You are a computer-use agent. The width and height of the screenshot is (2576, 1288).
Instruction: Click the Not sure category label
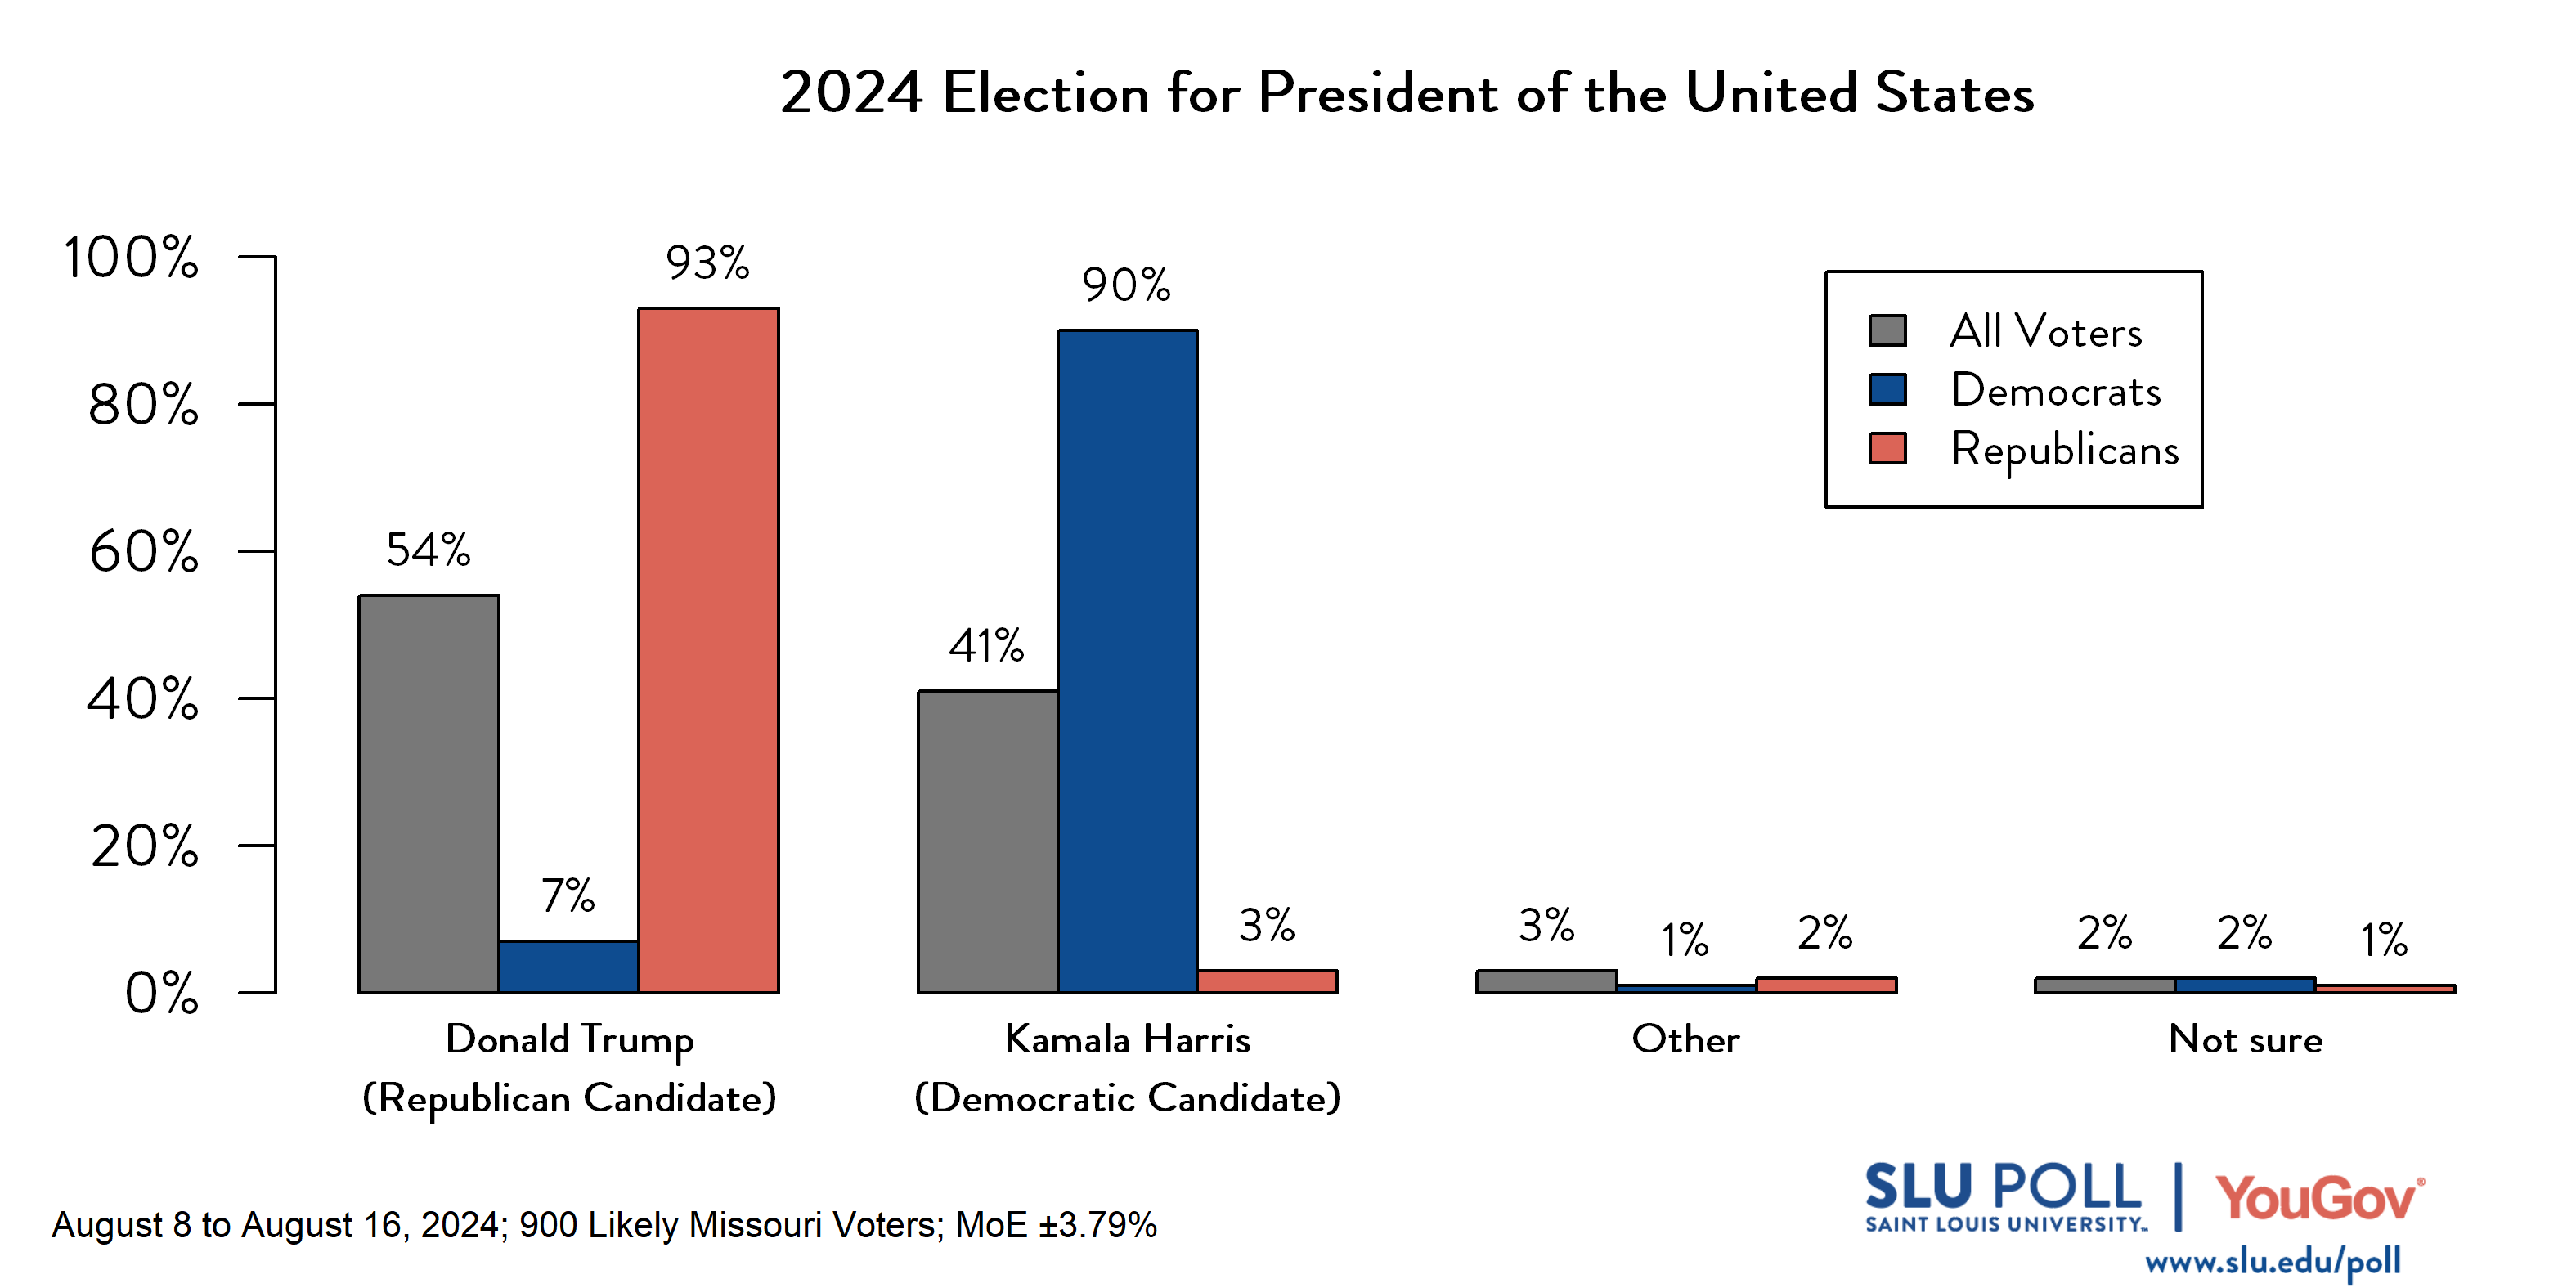point(2245,1040)
